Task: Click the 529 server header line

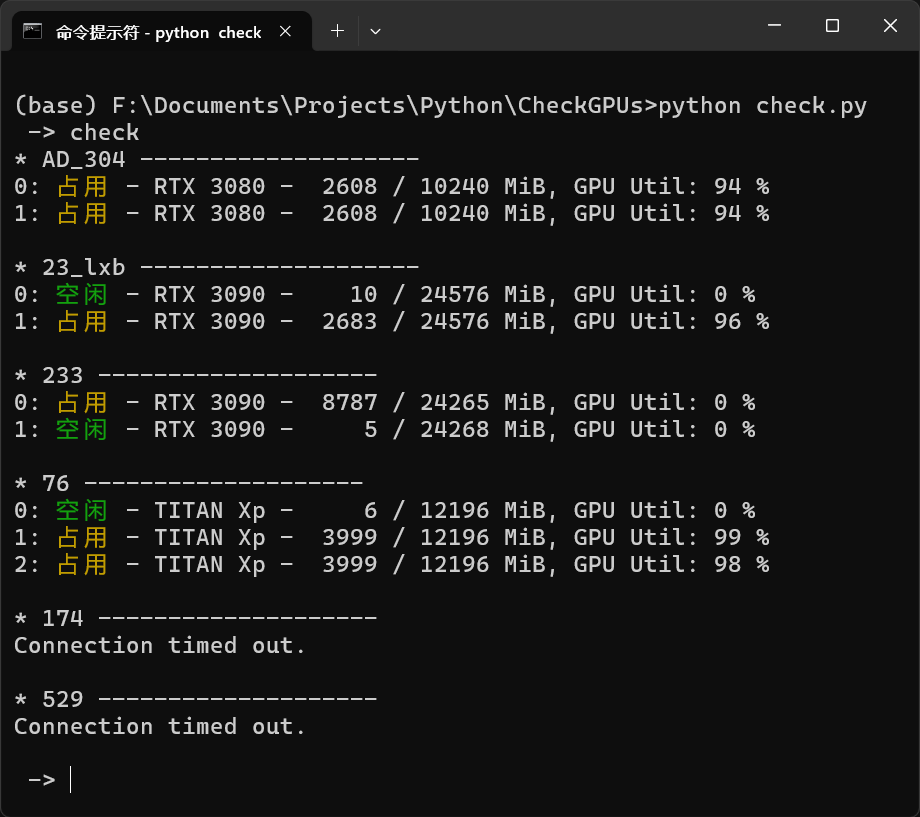Action: [x=195, y=699]
